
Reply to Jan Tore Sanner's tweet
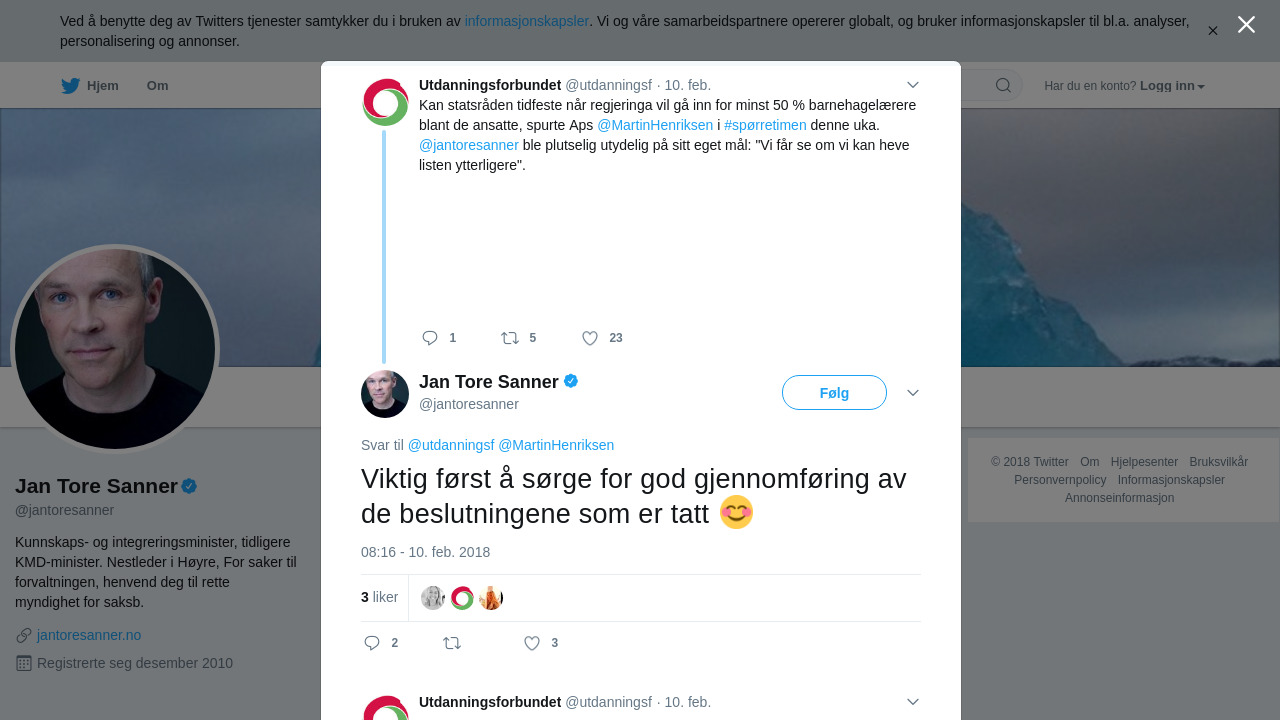click(372, 643)
